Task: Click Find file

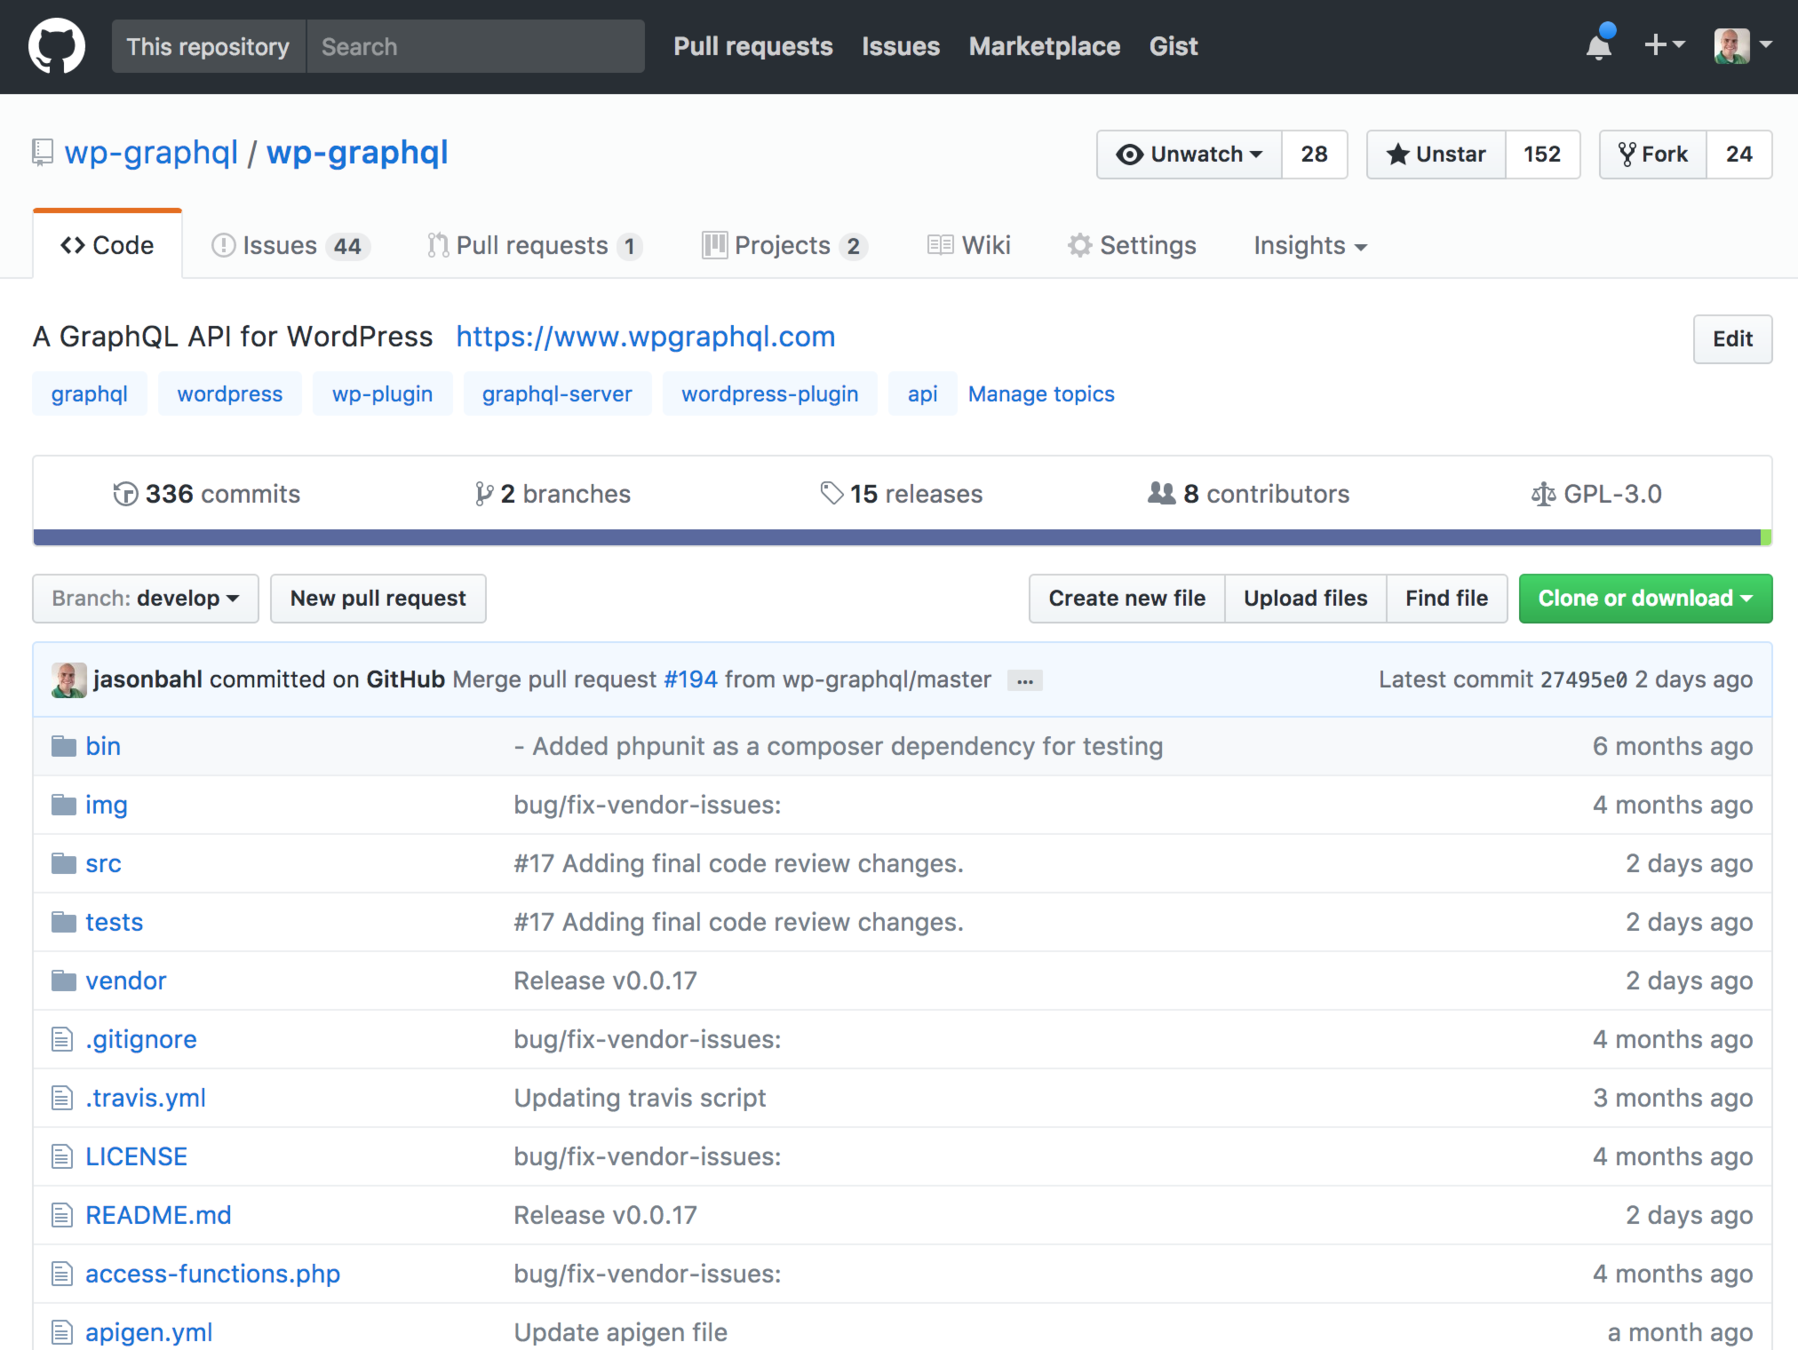Action: (x=1446, y=598)
